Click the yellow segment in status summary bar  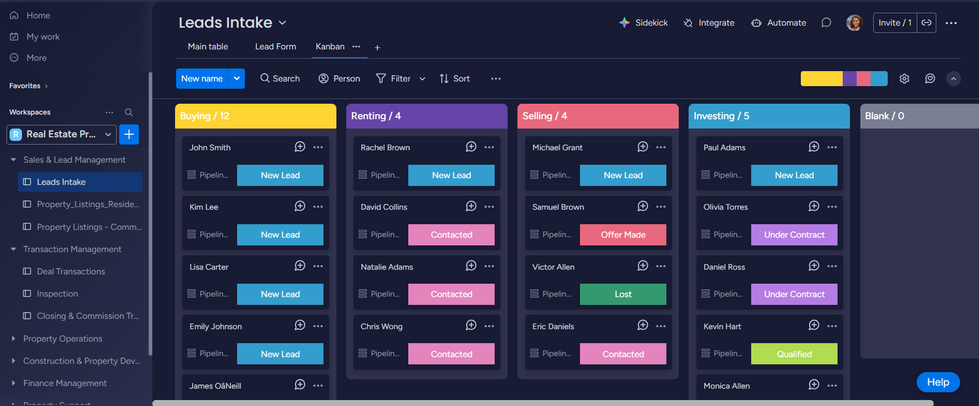pos(822,79)
